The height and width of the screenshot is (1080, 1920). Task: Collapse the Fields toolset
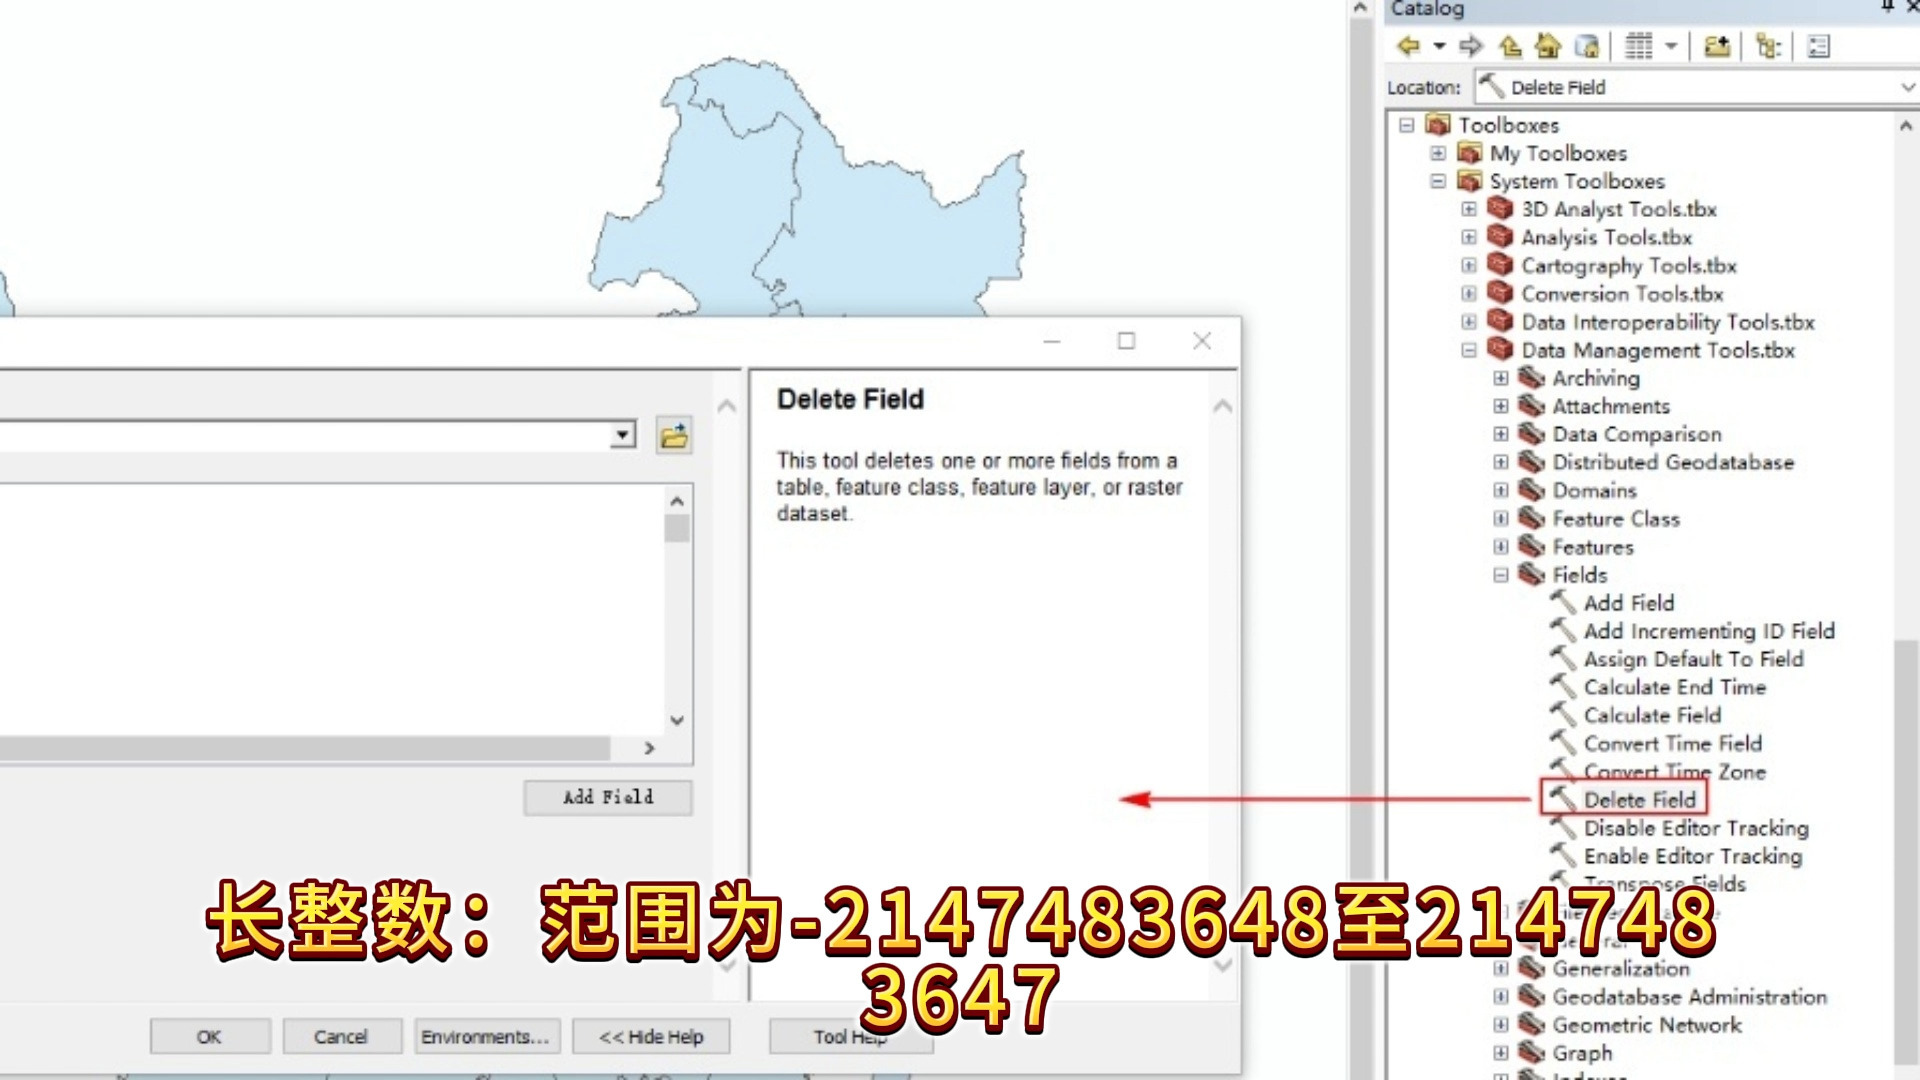[1501, 575]
